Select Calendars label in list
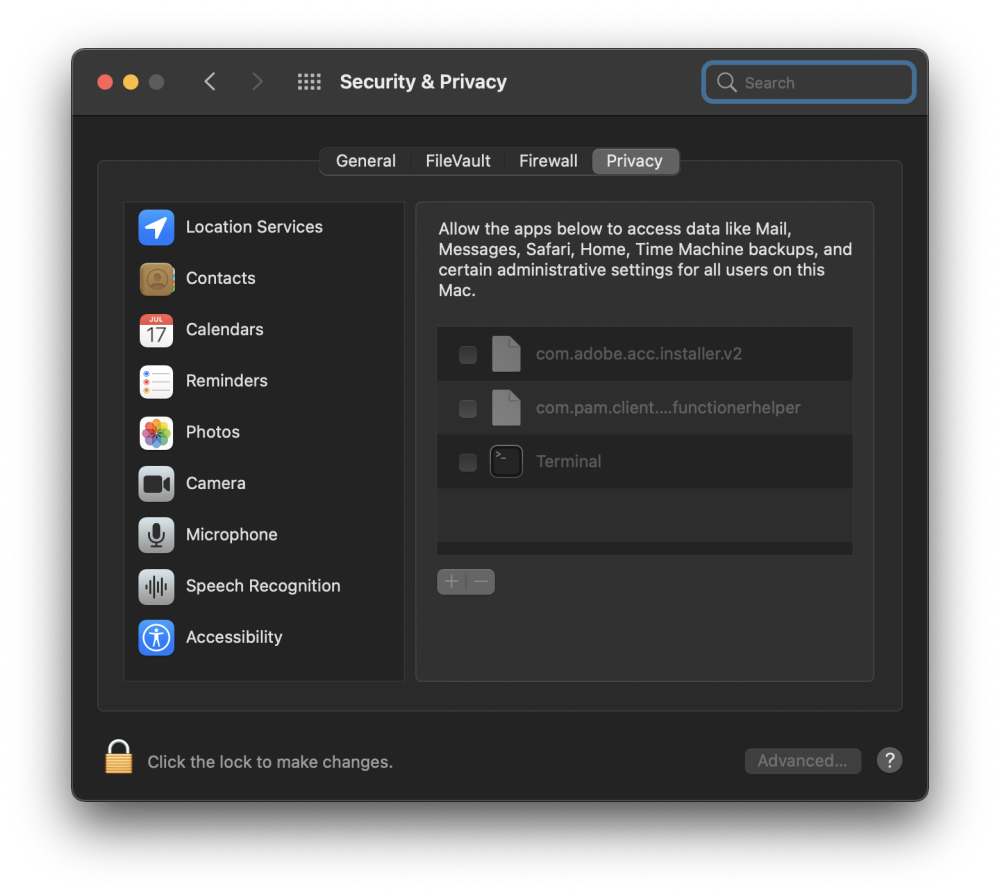1000x896 pixels. [224, 330]
